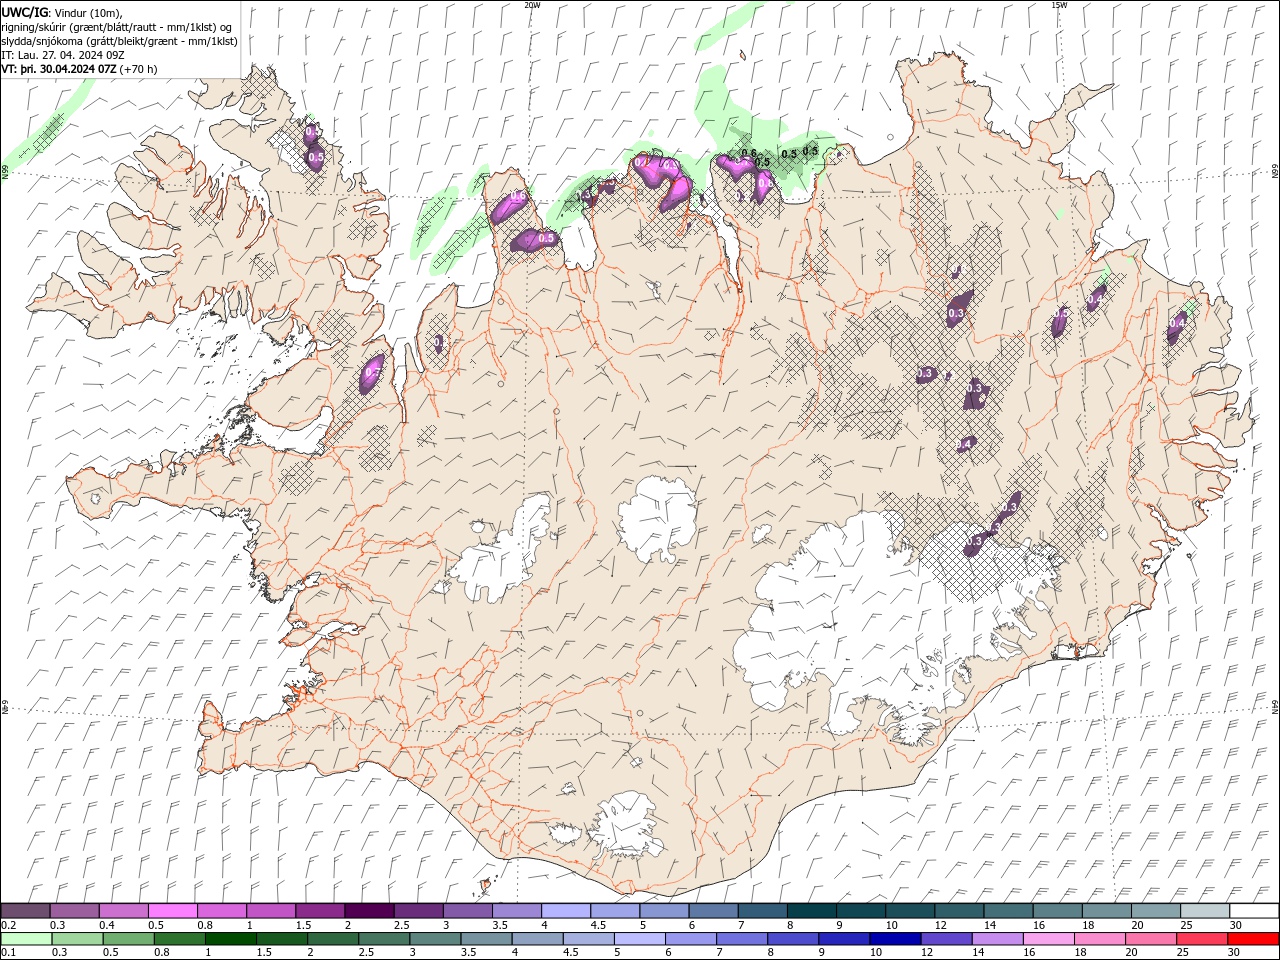
Task: Click the '(+70 h)' forecast offset text
Action: coord(138,69)
